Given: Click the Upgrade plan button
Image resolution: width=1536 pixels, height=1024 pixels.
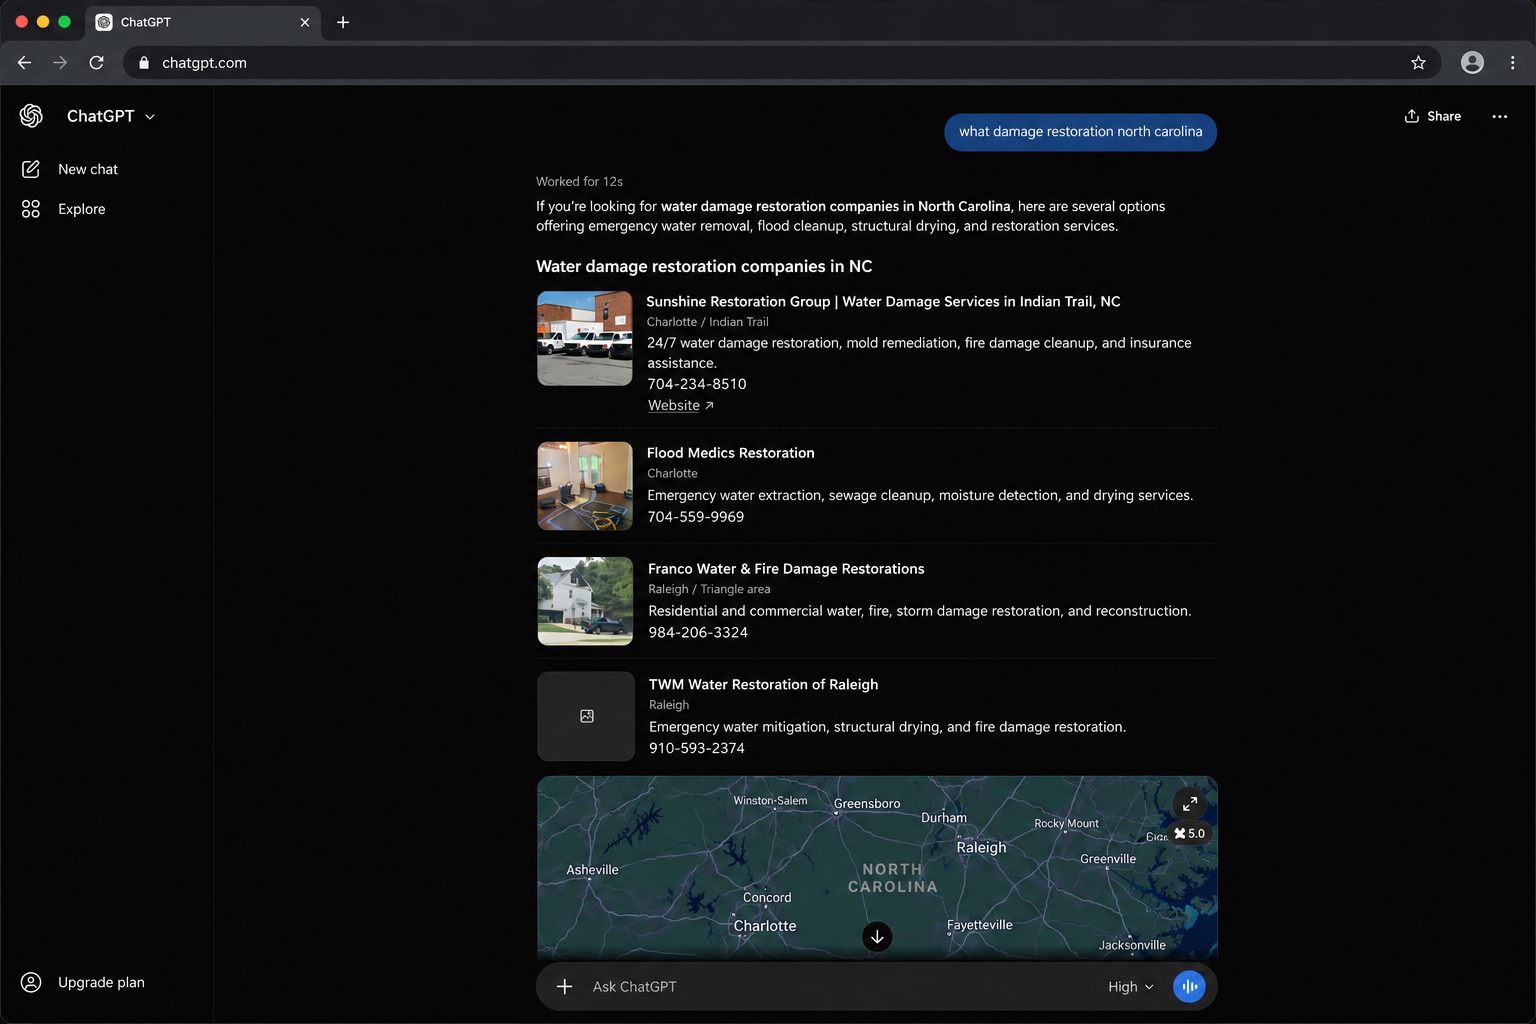Looking at the screenshot, I should click(83, 982).
